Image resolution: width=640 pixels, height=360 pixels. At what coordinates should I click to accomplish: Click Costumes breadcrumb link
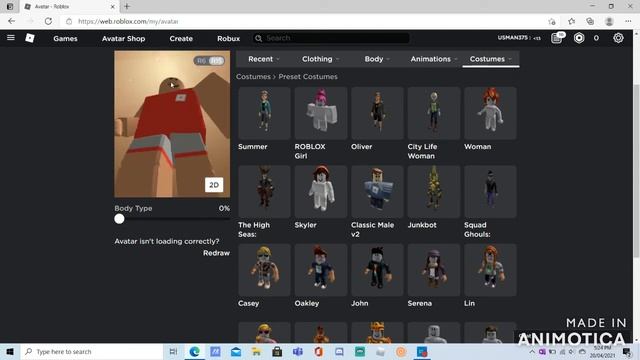click(x=253, y=77)
